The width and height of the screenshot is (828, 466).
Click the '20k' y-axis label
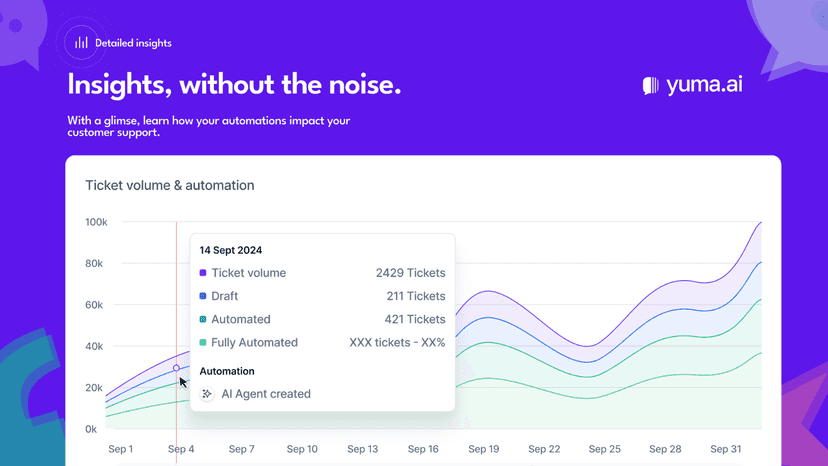click(x=94, y=387)
